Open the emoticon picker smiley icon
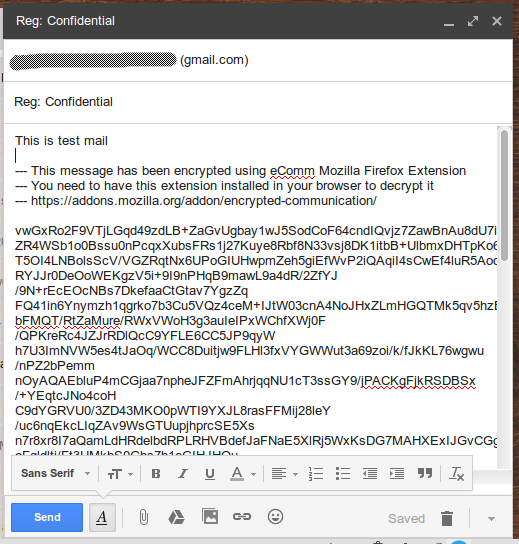 coord(275,517)
